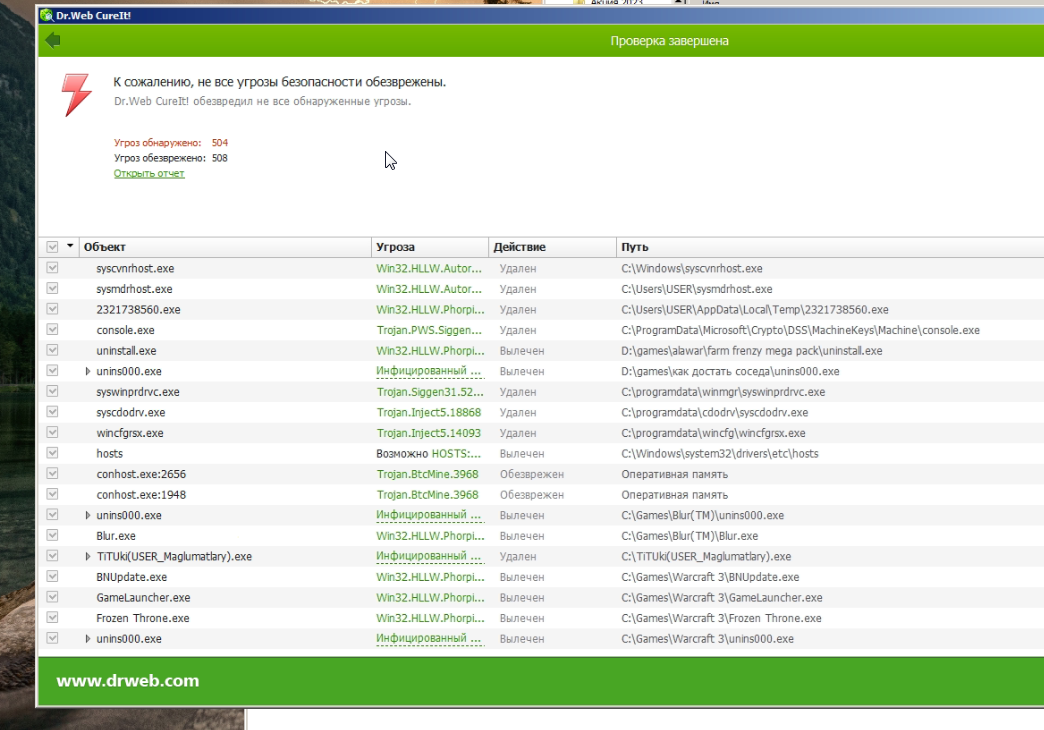Toggle checkbox for hosts row
This screenshot has width=1044, height=730.
pyautogui.click(x=52, y=453)
